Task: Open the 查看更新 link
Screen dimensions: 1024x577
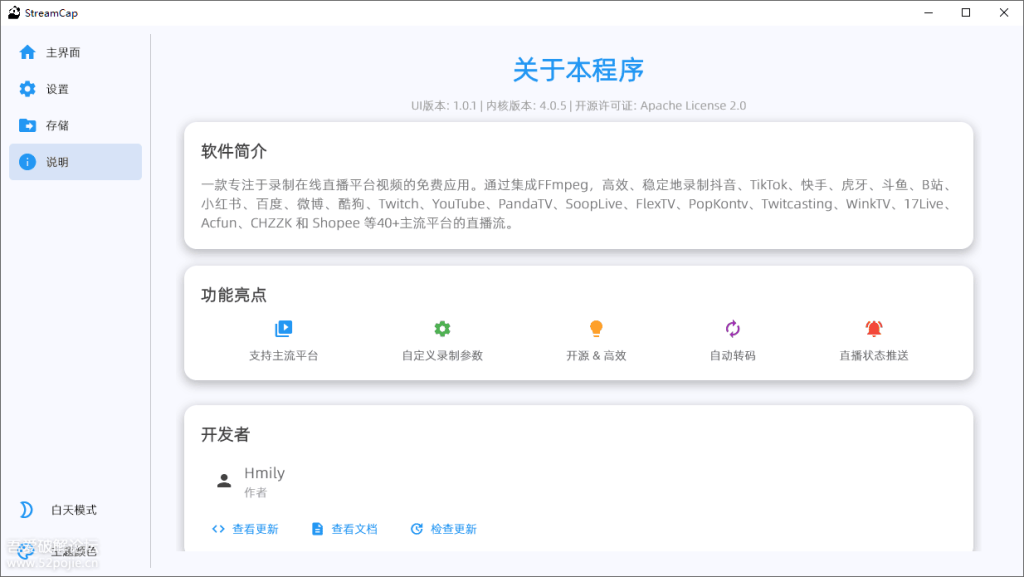Action: point(246,529)
